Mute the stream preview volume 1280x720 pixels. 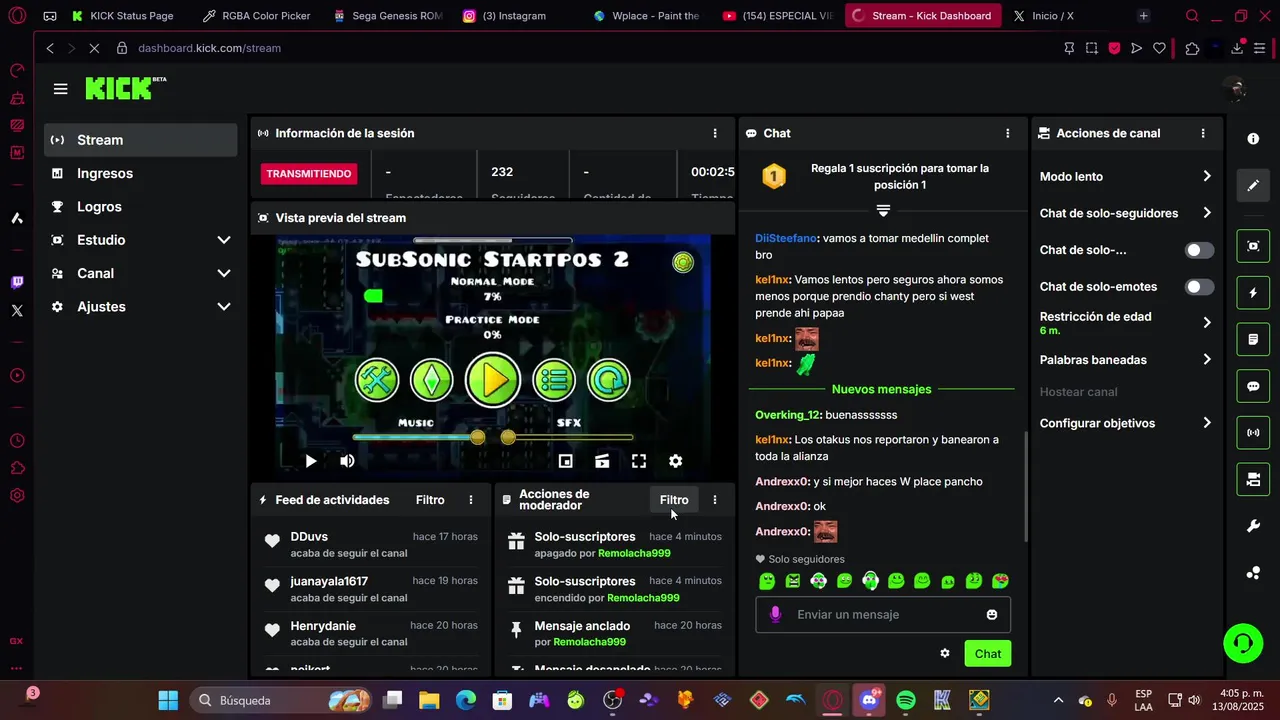[x=347, y=461]
